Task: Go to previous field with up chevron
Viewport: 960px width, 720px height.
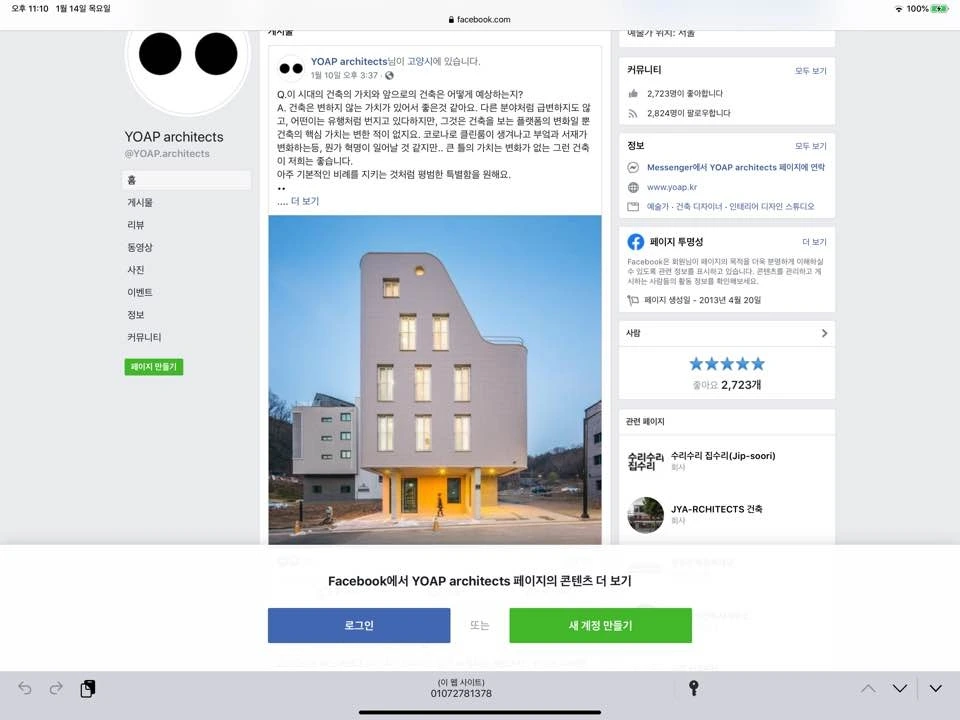Action: pos(868,688)
